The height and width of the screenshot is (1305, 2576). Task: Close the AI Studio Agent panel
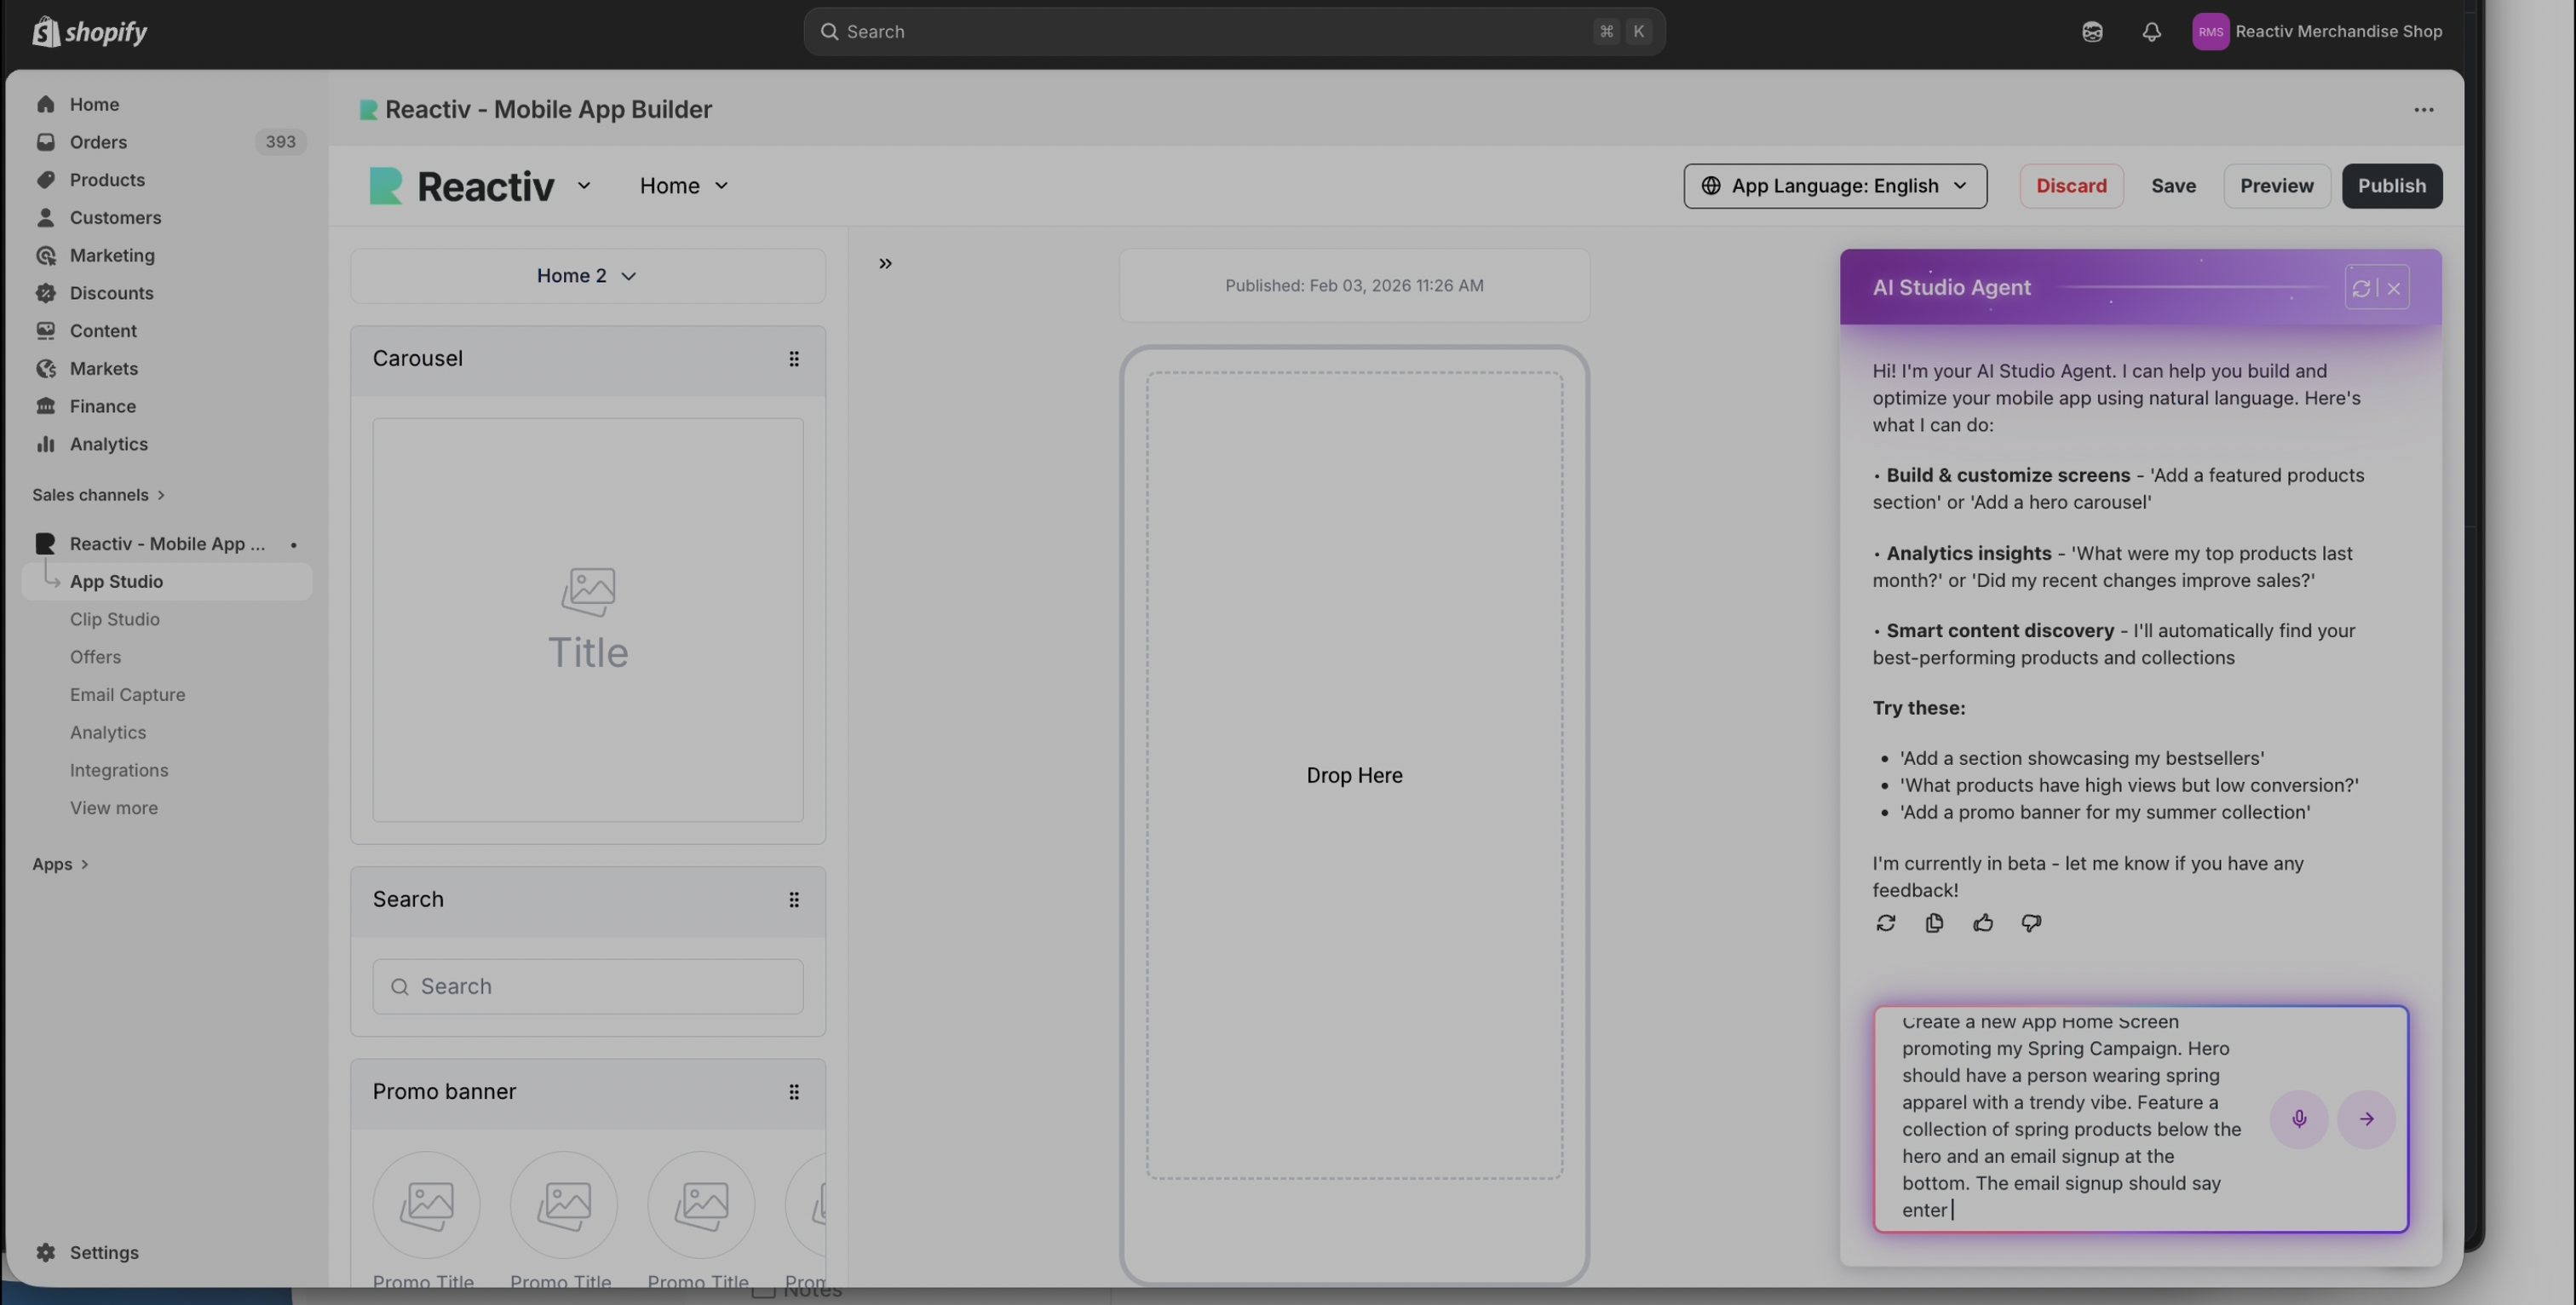pyautogui.click(x=2394, y=288)
